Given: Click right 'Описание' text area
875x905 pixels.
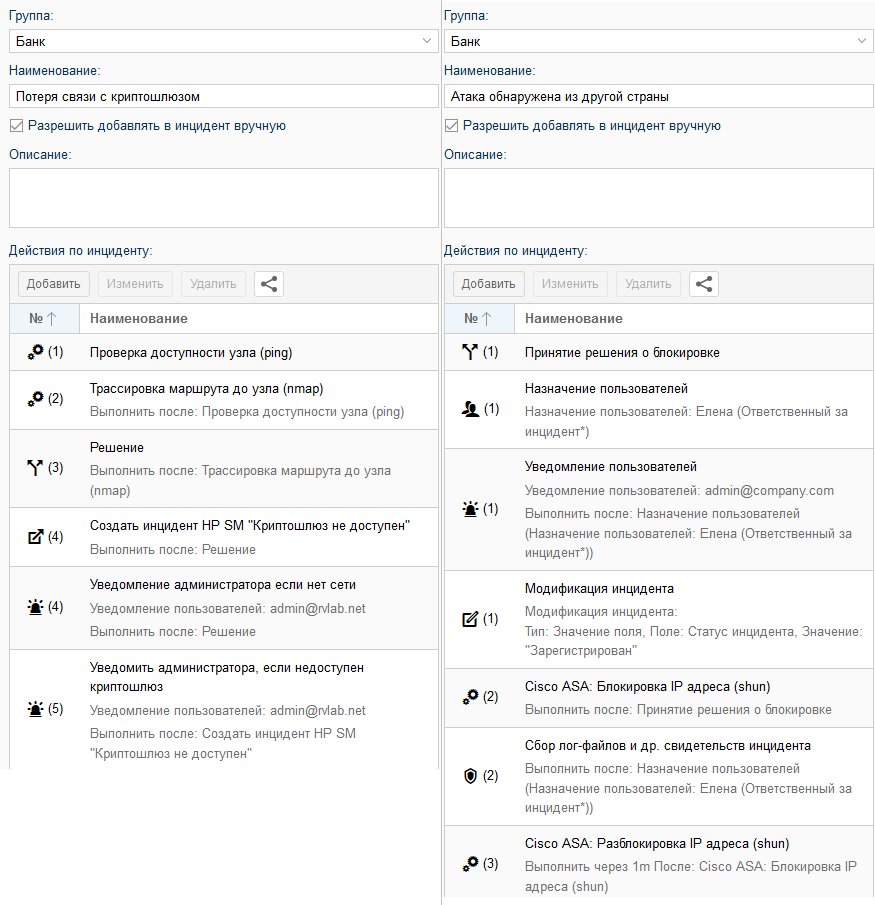Looking at the screenshot, I should 659,198.
